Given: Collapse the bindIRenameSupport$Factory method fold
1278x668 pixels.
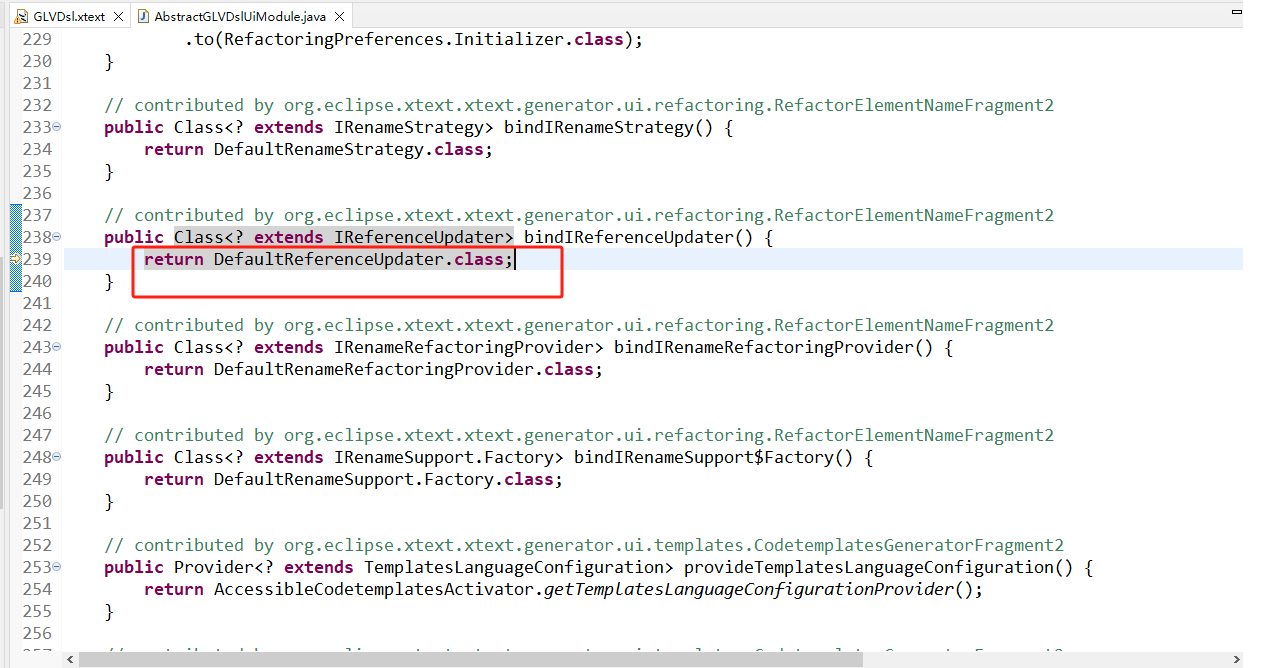Looking at the screenshot, I should click(x=57, y=457).
